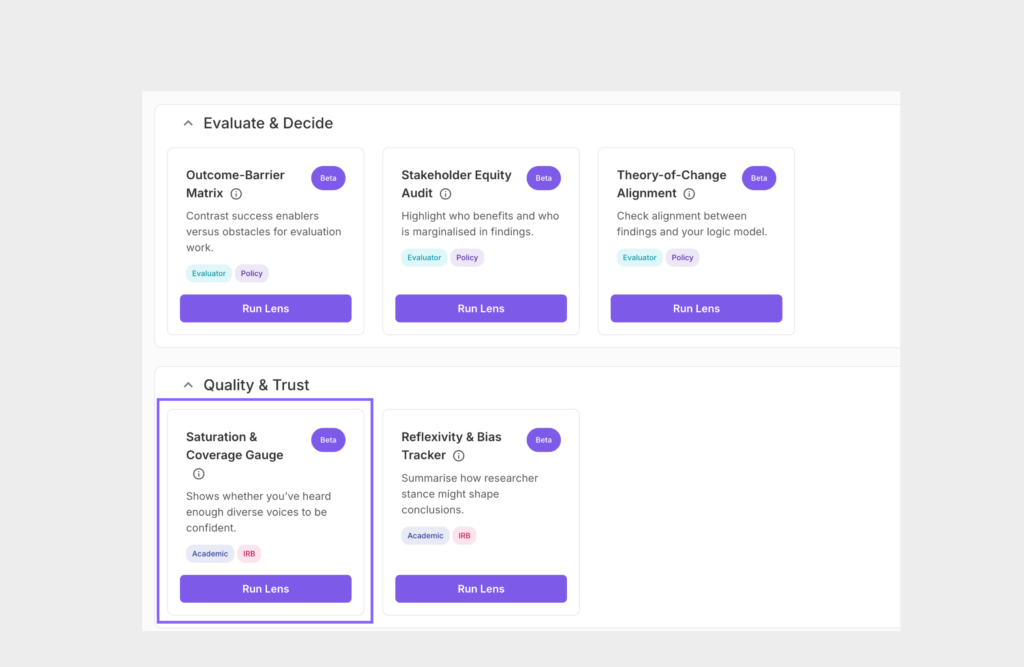This screenshot has width=1024, height=667.
Task: Run the Reflexivity & Bias Tracker lens
Action: pos(481,589)
